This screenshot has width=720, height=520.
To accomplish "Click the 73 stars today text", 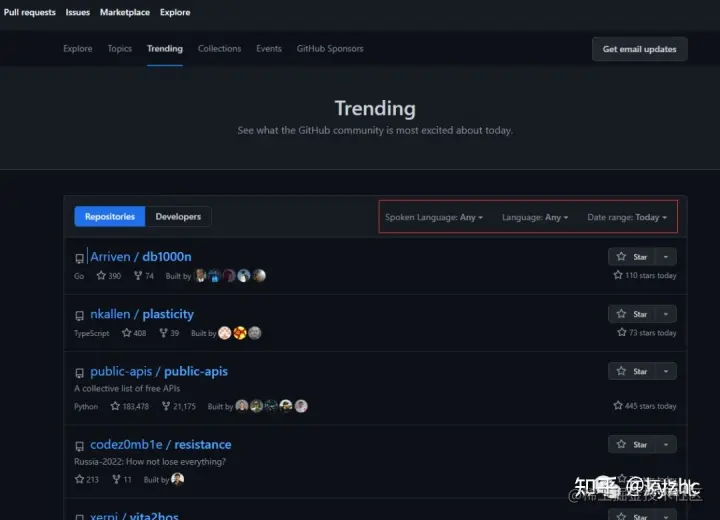I will 647,333.
